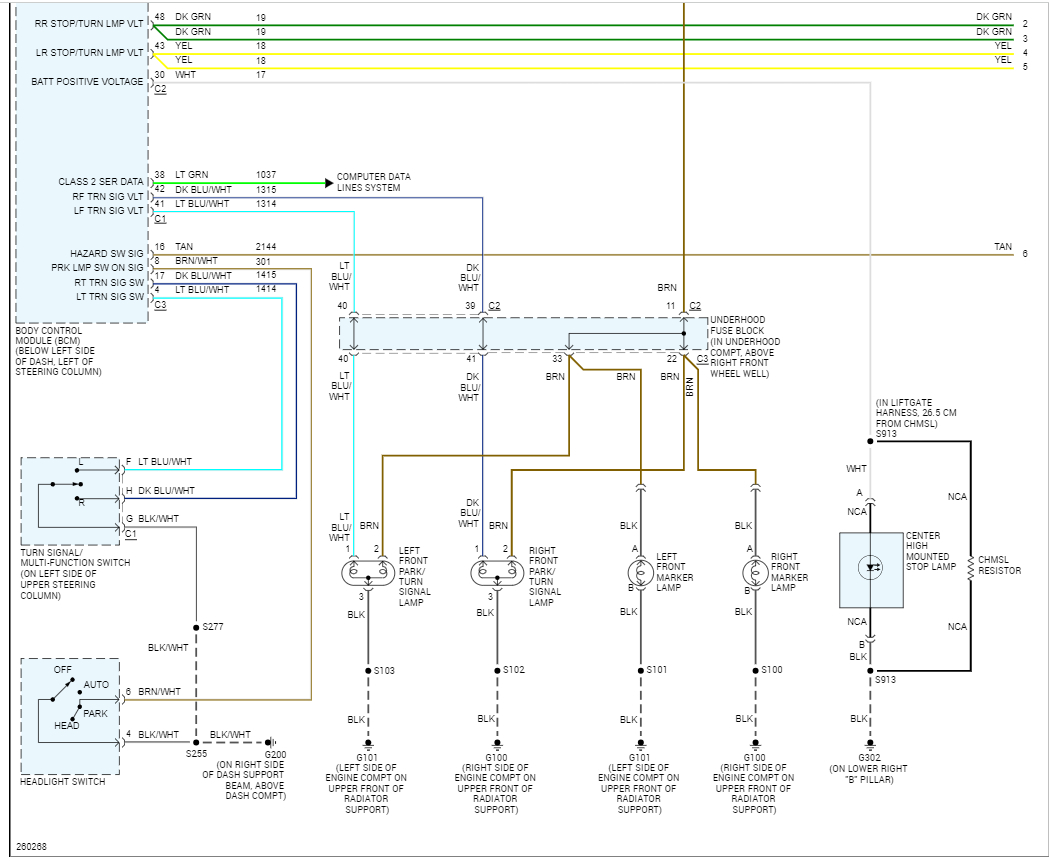Click circuit number 2144 on TAN wire

click(266, 246)
